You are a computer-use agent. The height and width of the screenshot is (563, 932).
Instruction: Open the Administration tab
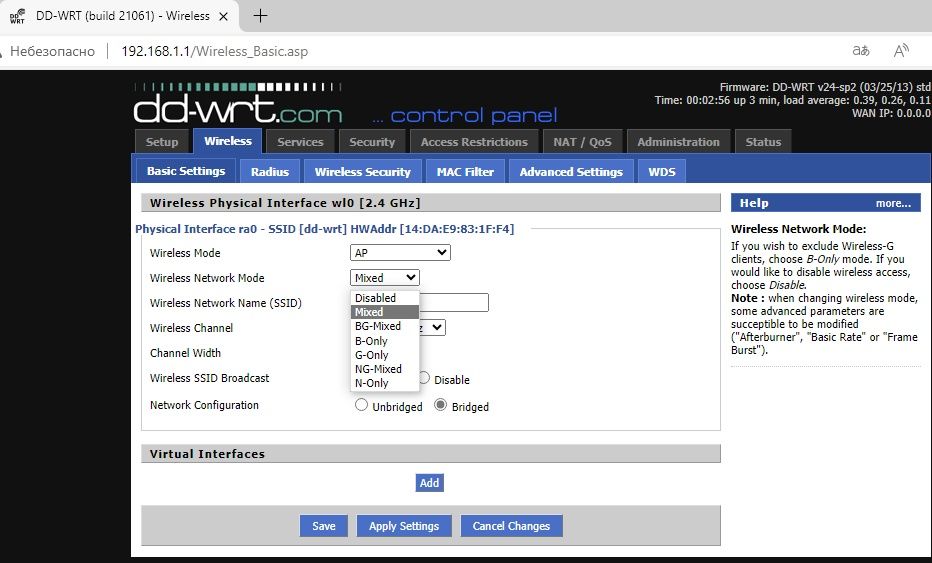point(679,141)
